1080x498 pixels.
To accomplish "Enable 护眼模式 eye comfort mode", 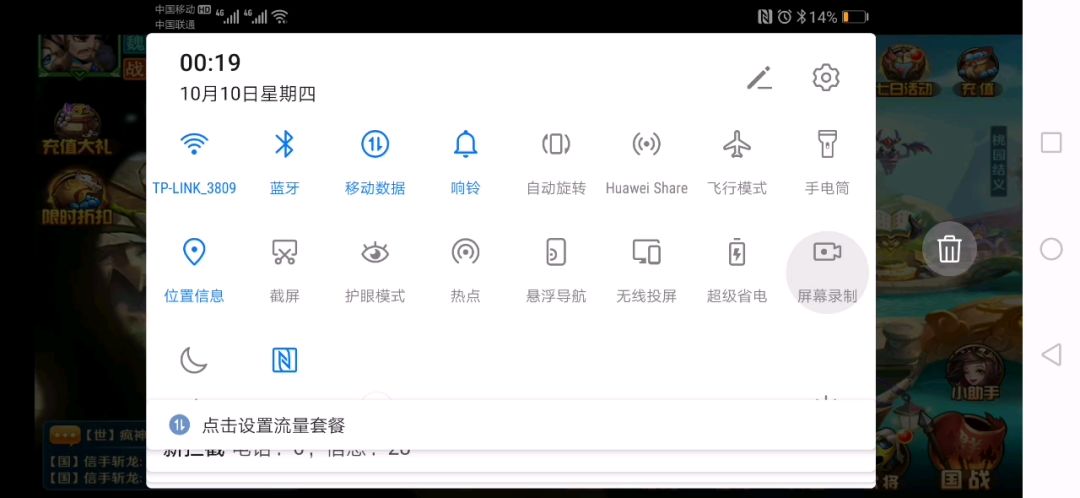I will [x=375, y=271].
